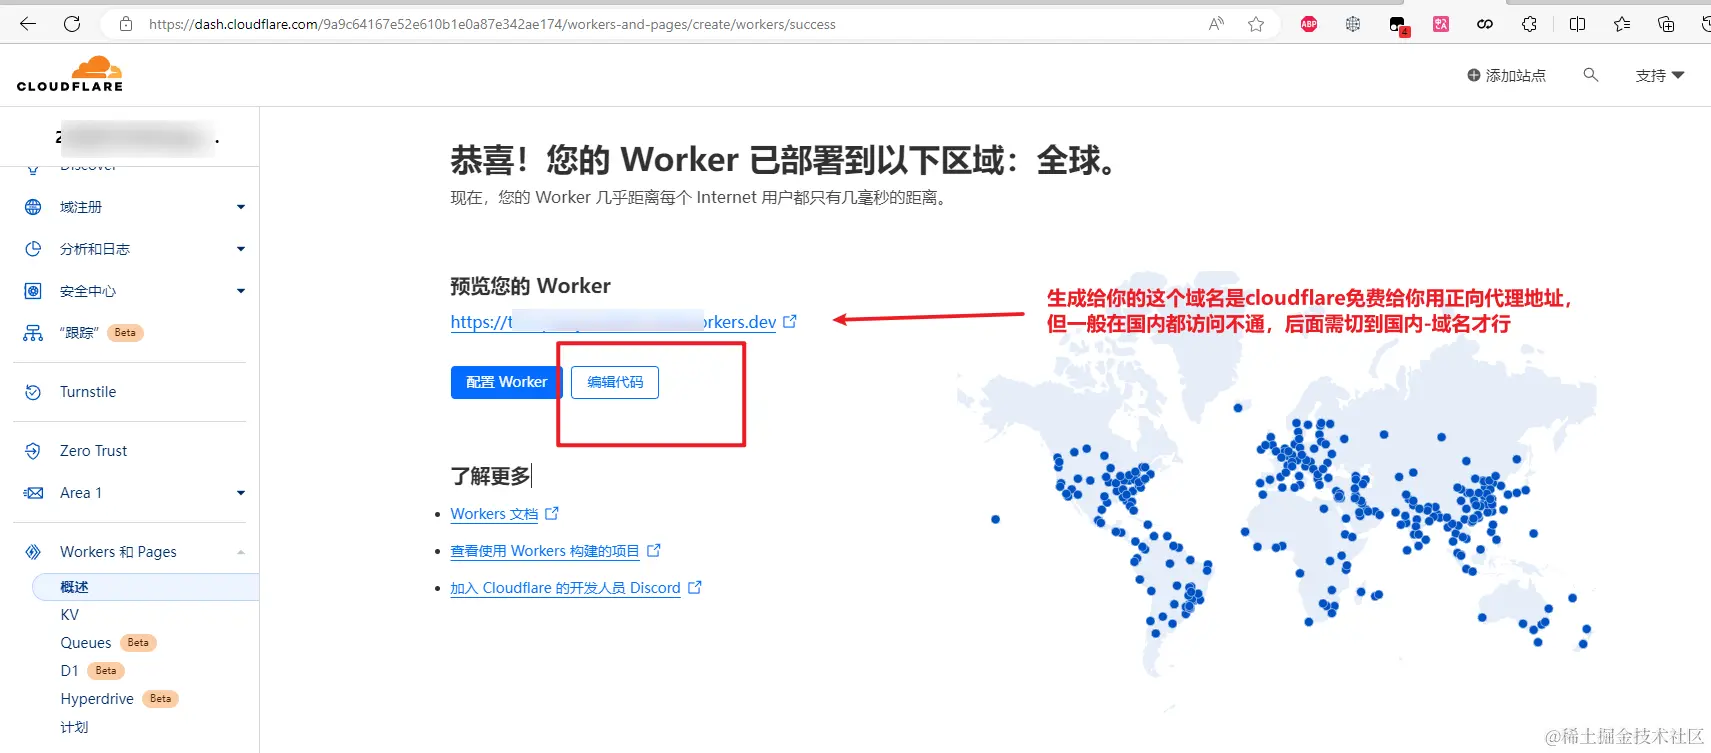Click the address bar URL

coord(492,24)
